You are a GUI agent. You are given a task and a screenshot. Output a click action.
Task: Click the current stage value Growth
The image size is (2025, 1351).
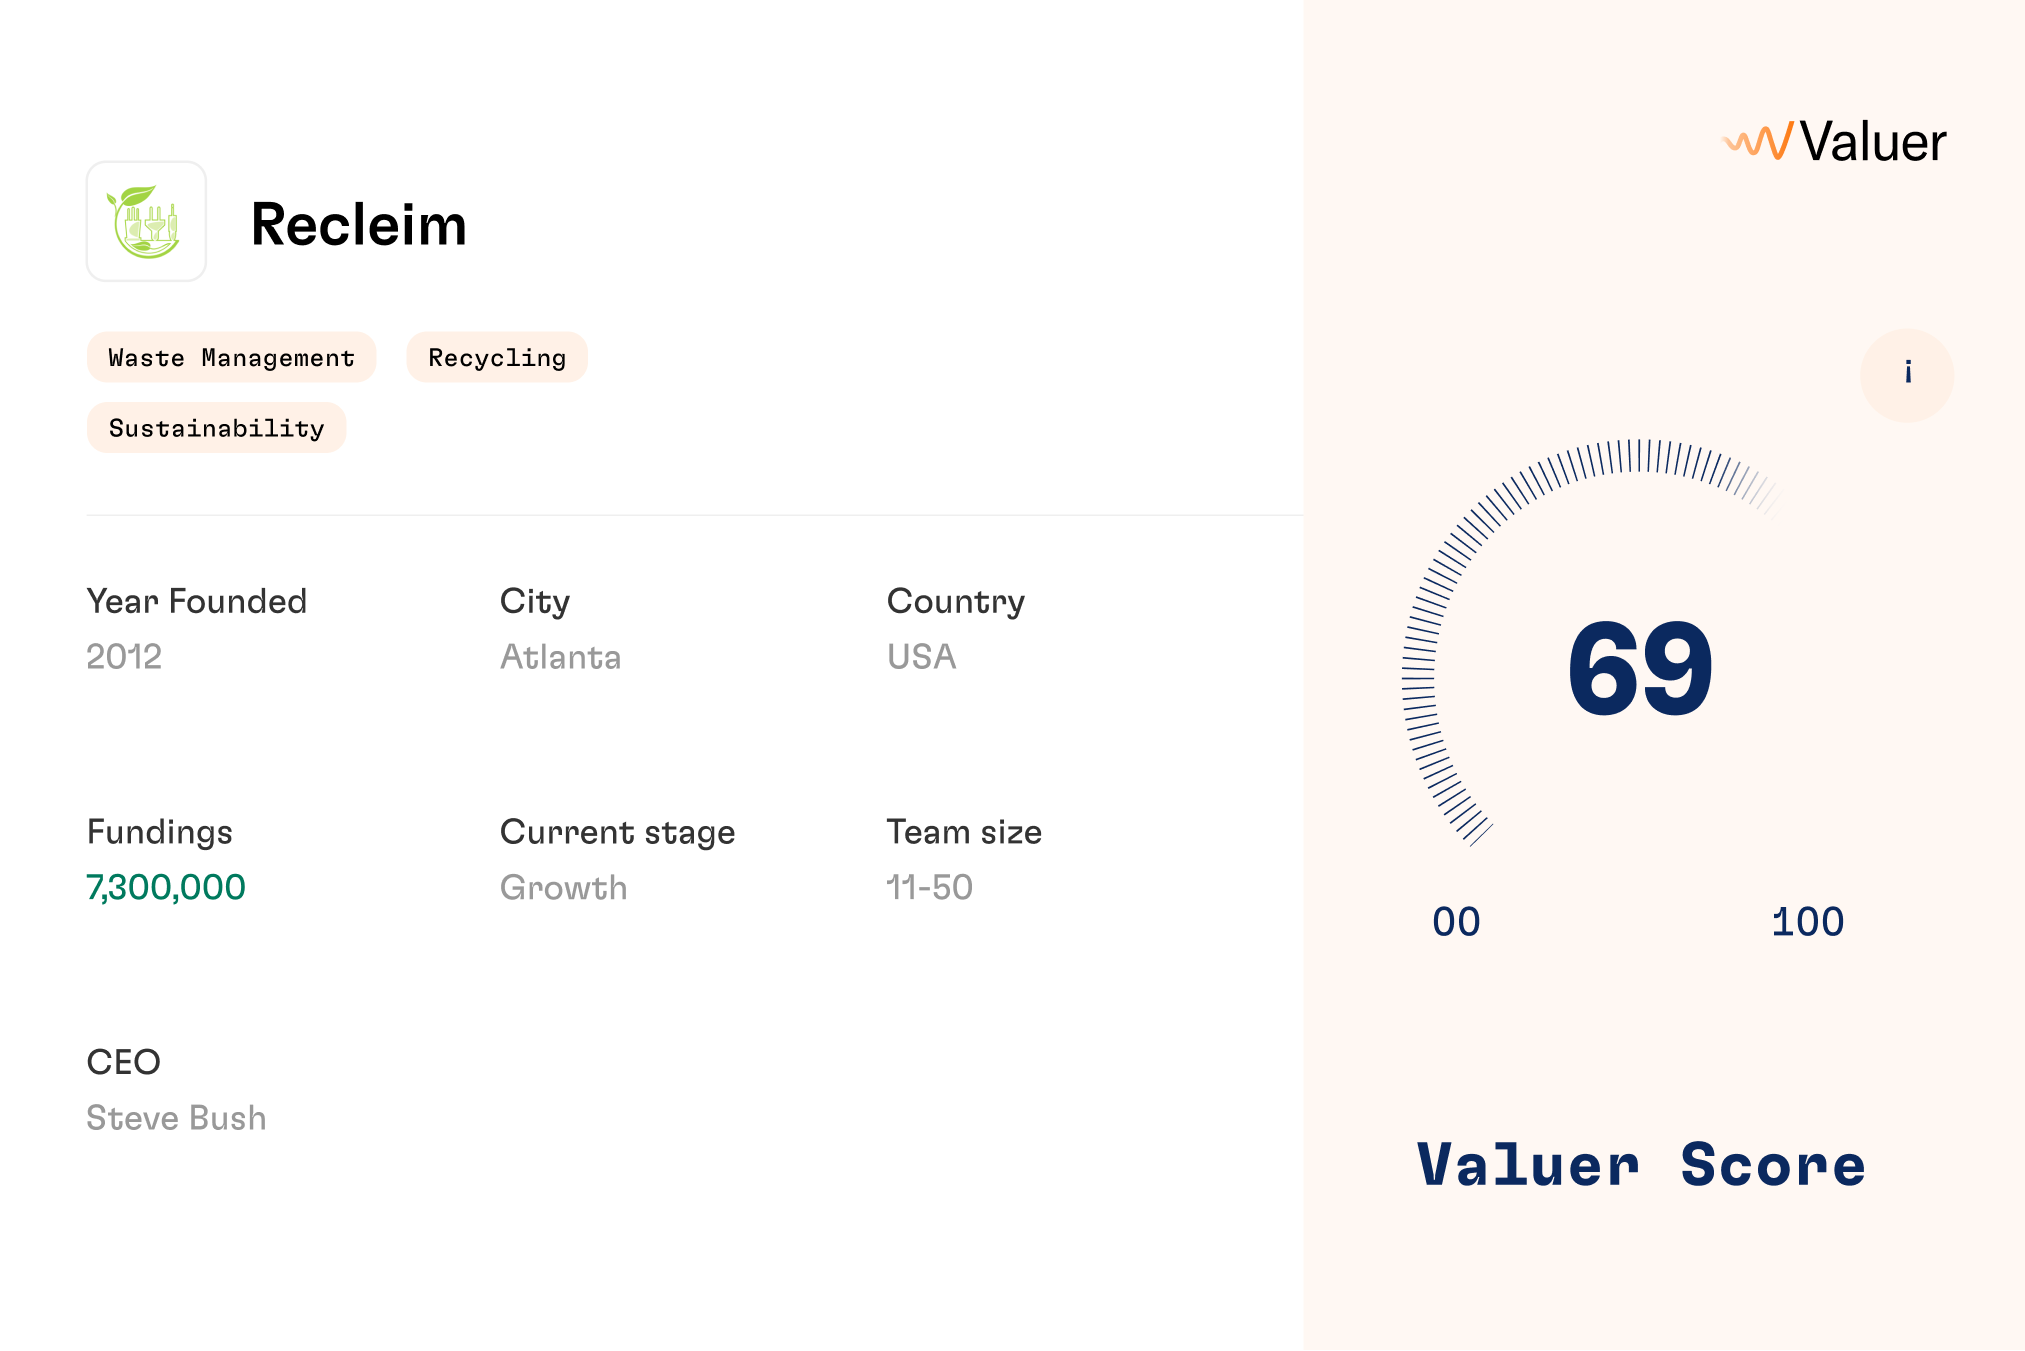point(563,887)
